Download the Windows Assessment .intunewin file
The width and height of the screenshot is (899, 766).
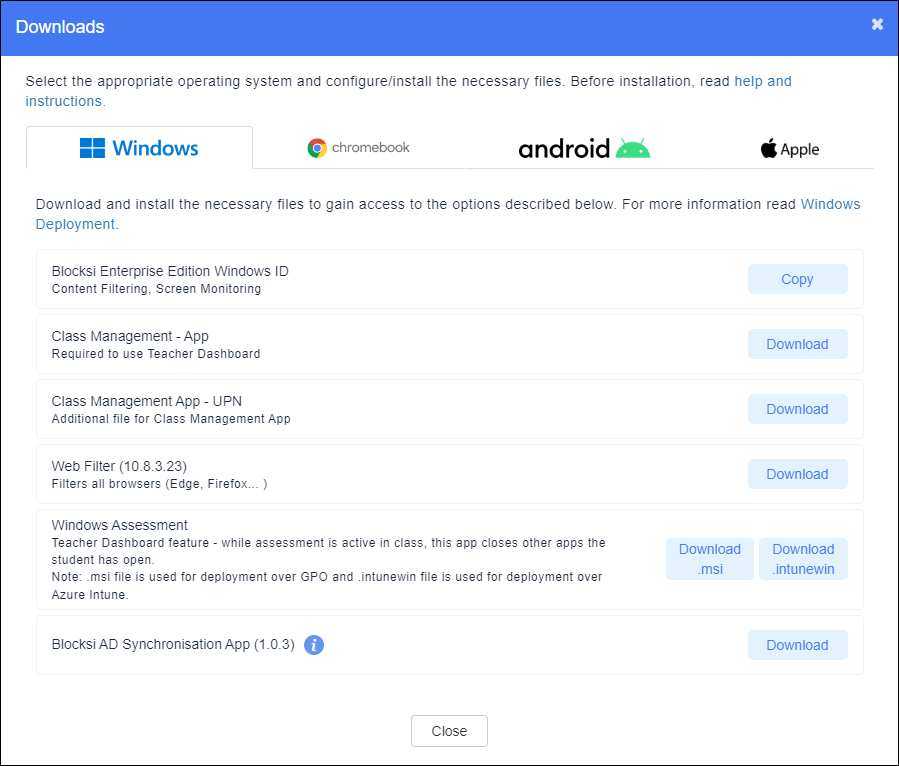803,558
